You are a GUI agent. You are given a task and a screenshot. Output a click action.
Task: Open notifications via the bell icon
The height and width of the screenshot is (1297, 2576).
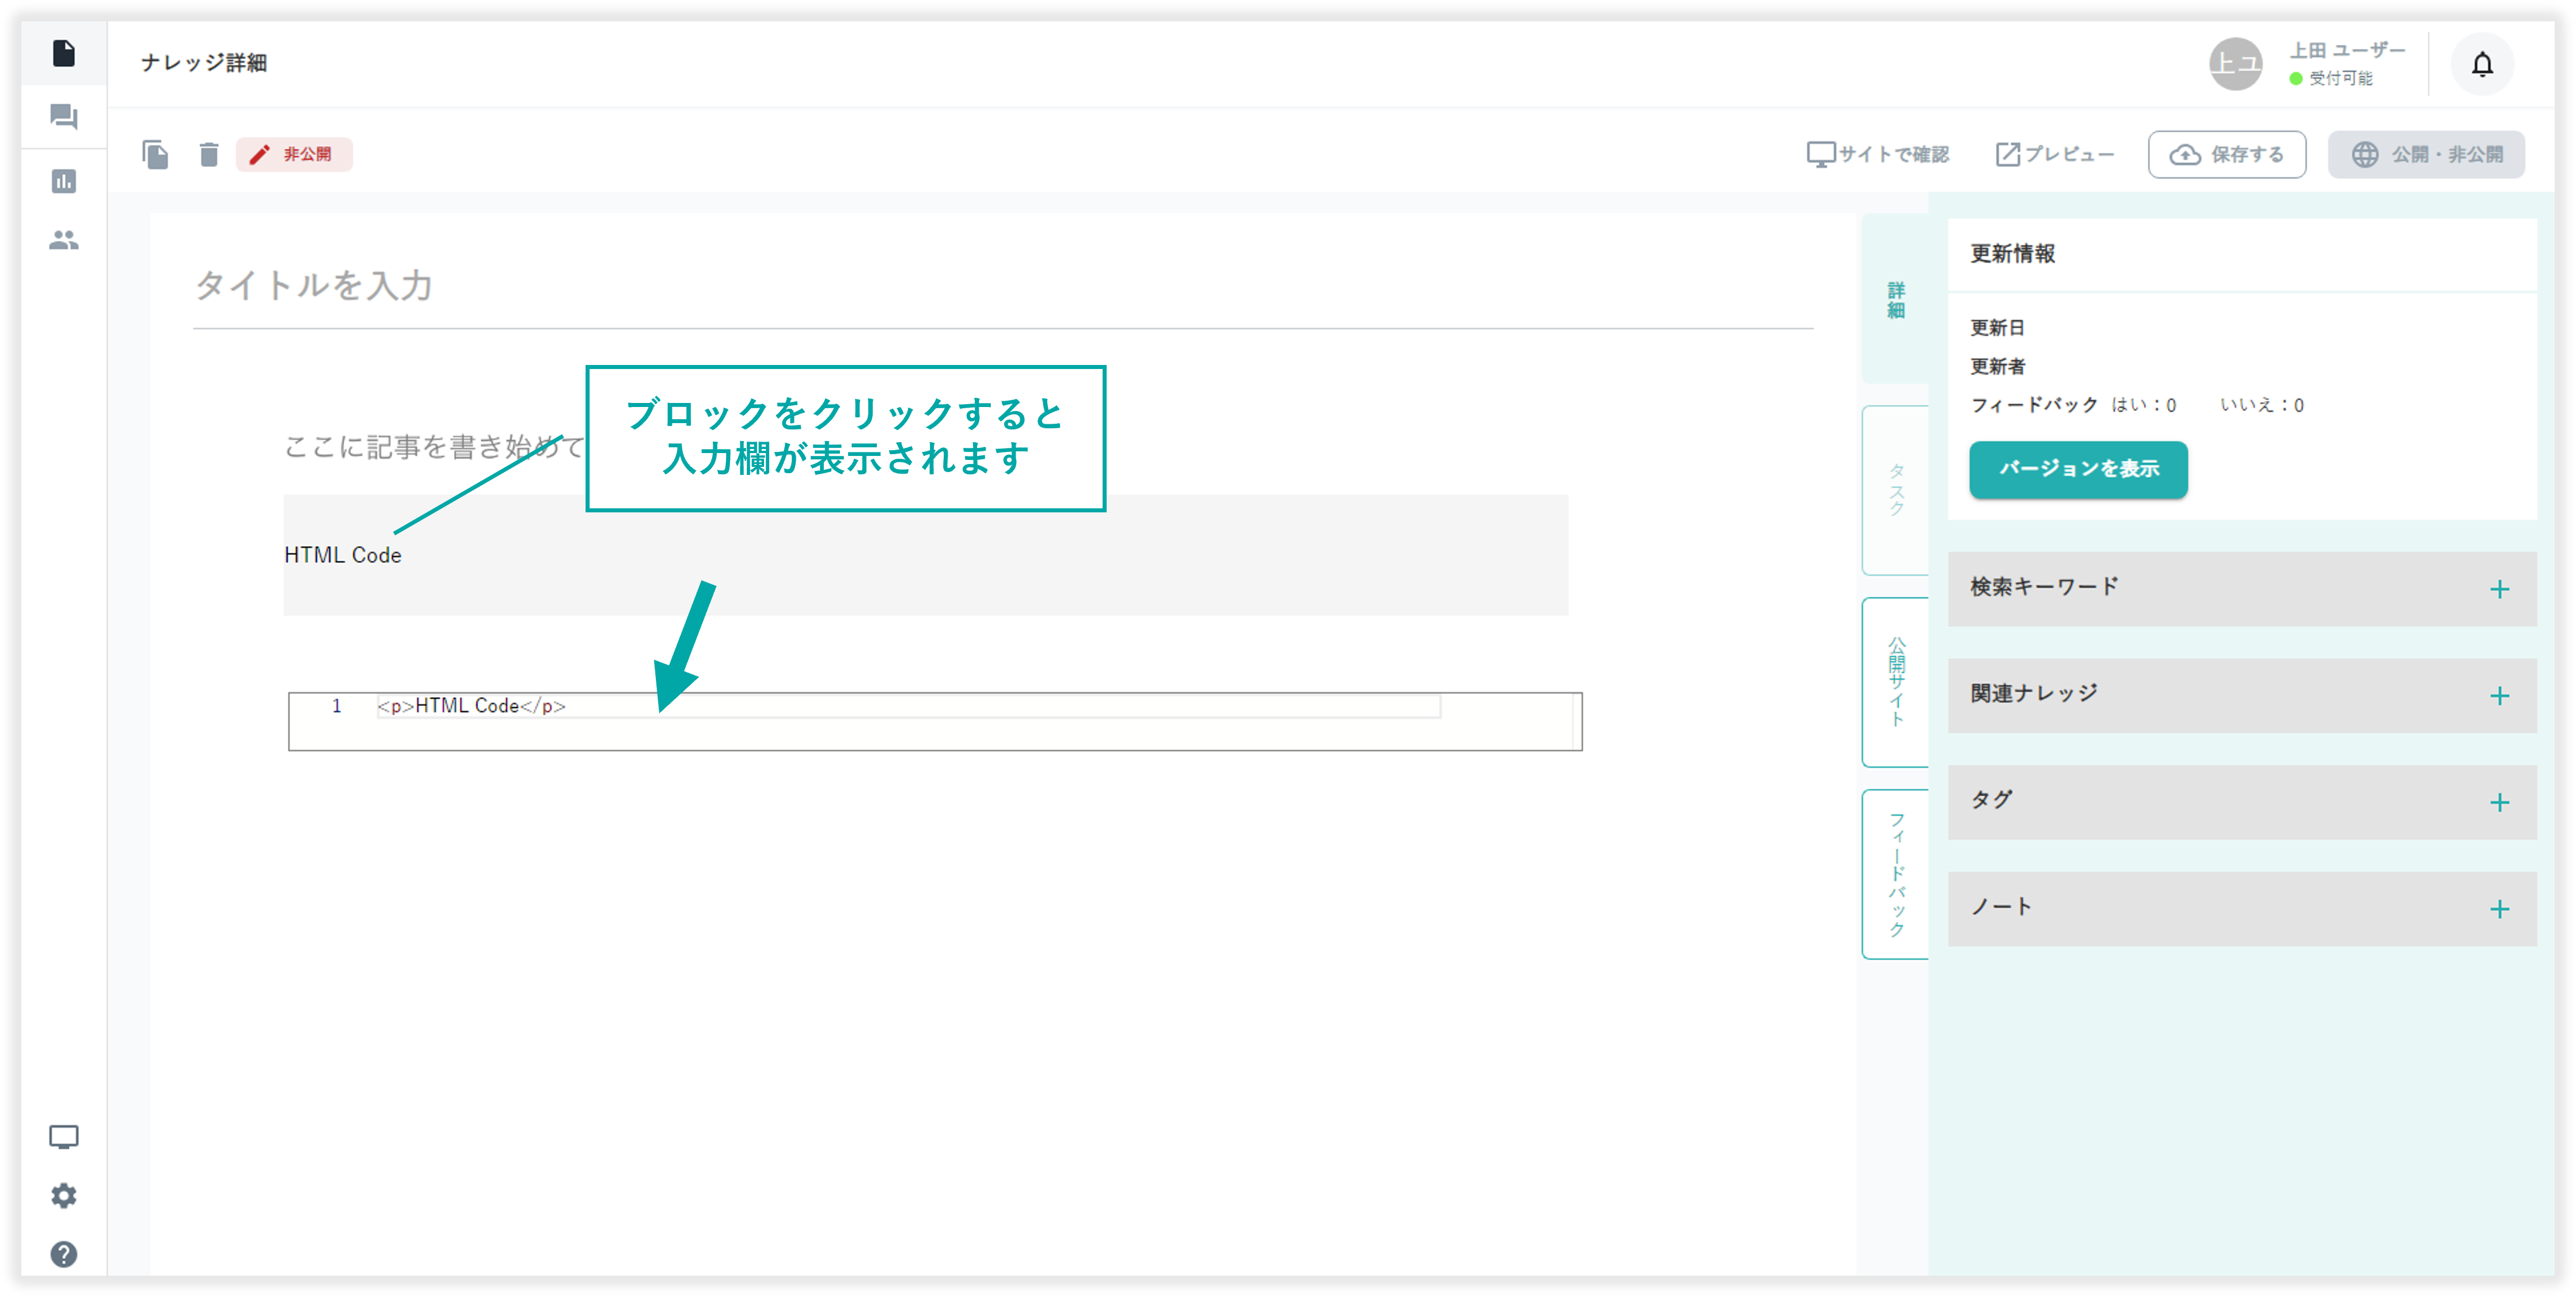(2483, 64)
